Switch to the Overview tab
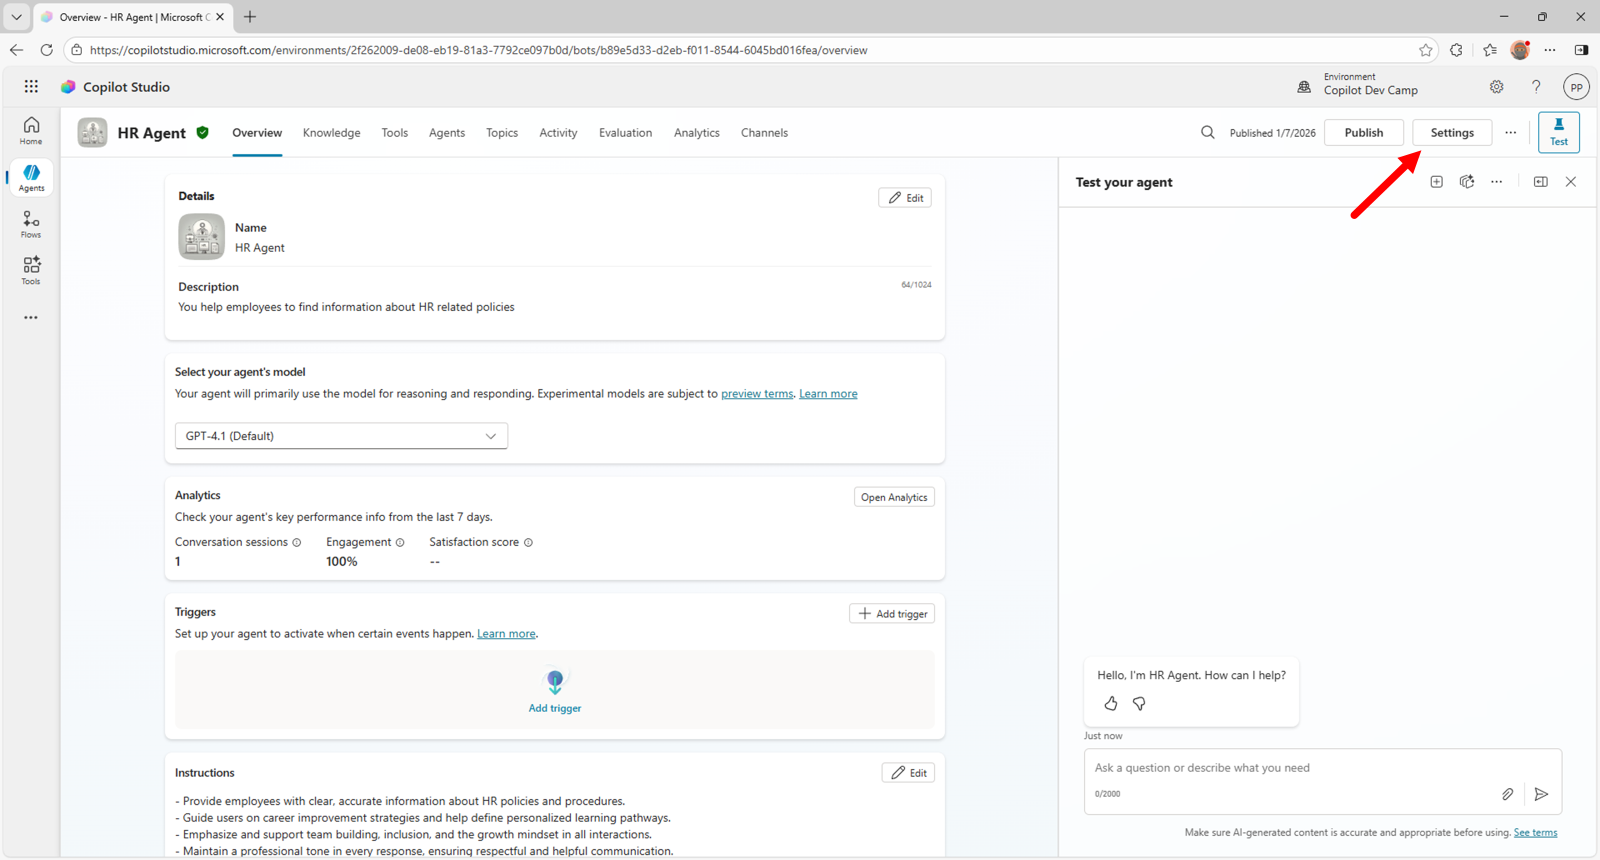The width and height of the screenshot is (1600, 860). 257,133
